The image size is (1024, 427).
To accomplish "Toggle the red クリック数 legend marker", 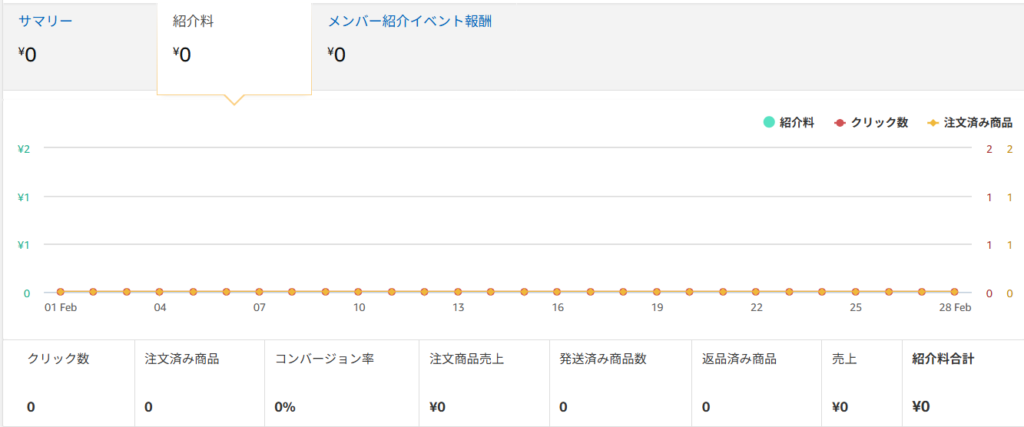I will [x=839, y=123].
